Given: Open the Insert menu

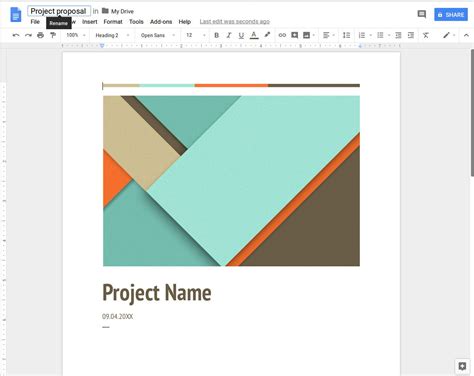Looking at the screenshot, I should click(x=90, y=22).
